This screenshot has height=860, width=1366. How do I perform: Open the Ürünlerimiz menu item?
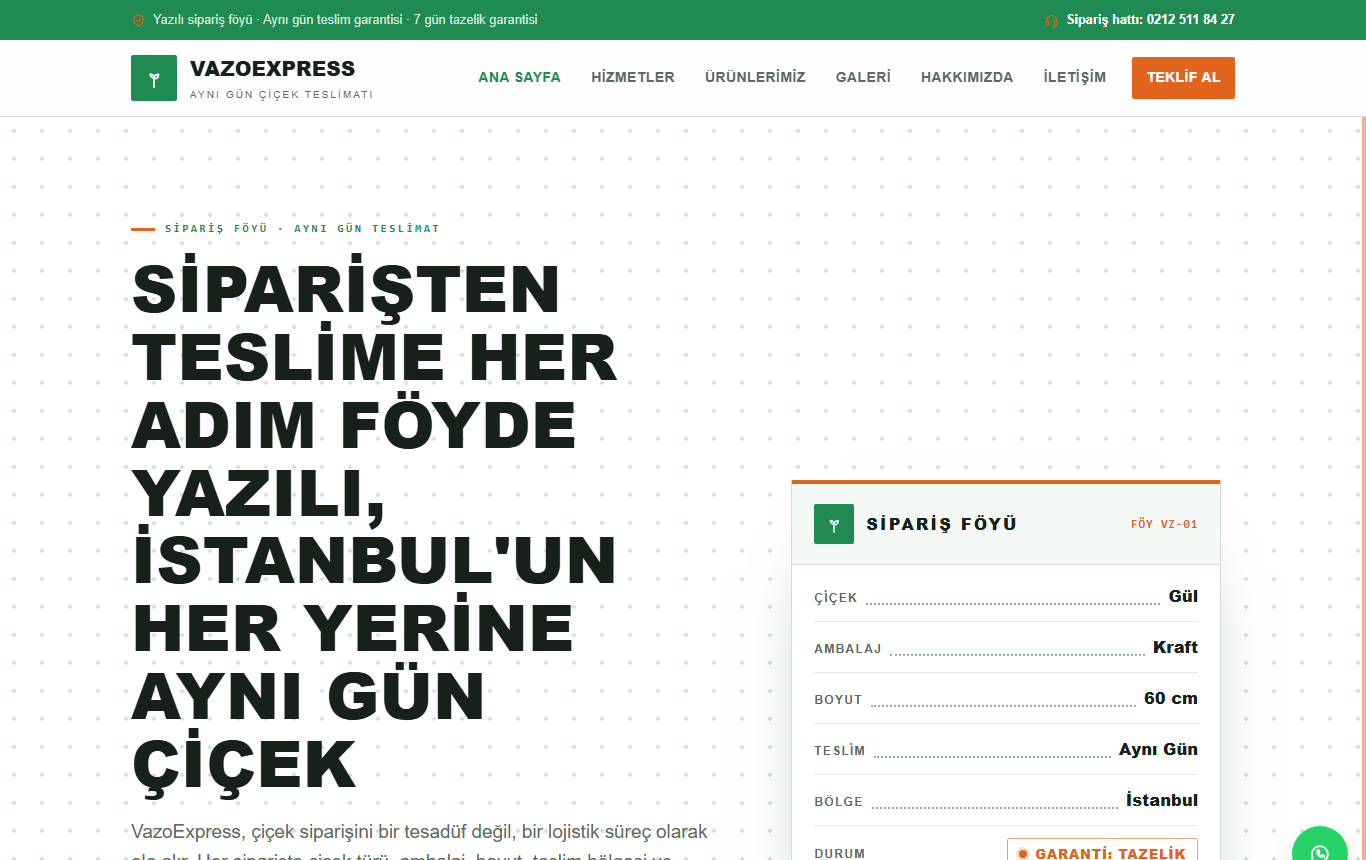[x=755, y=77]
